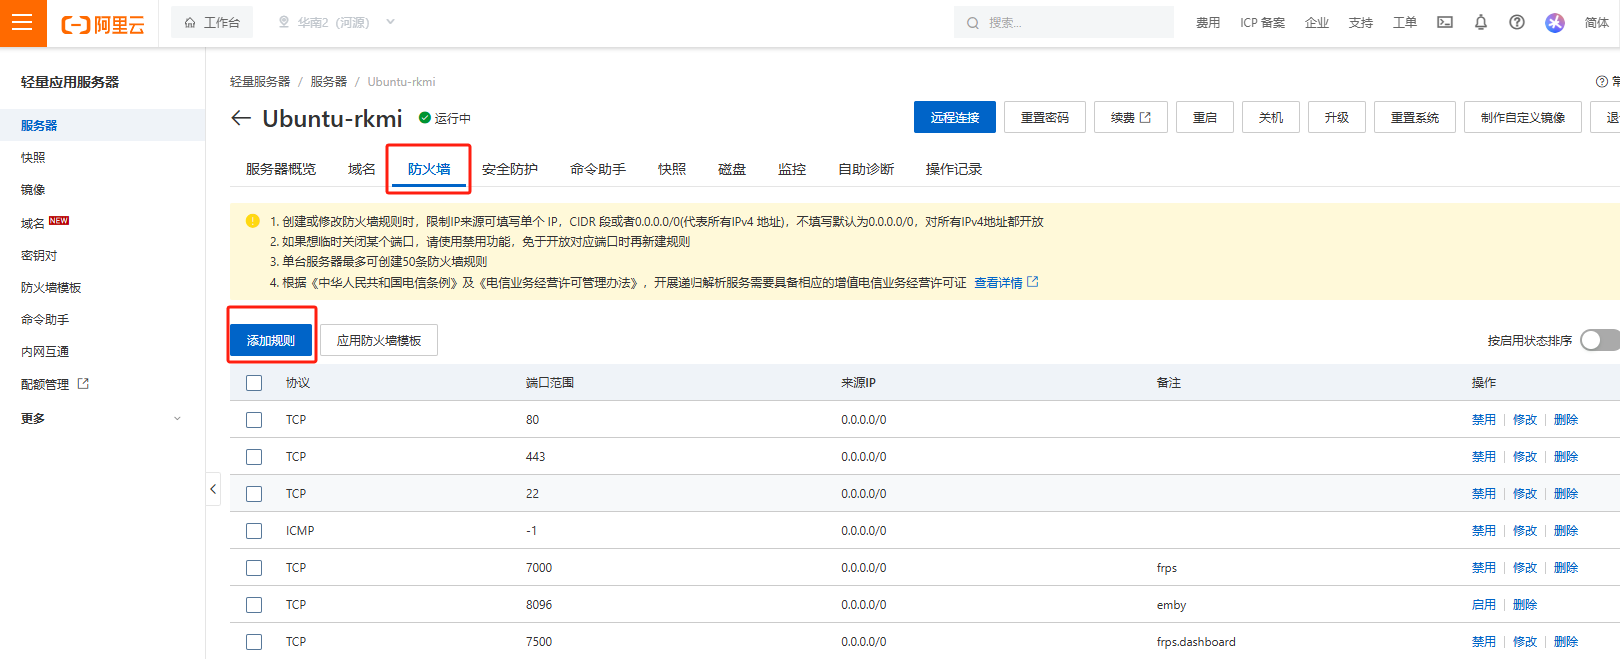This screenshot has height=659, width=1620.
Task: Switch to the 安全防护 tab
Action: coord(509,169)
